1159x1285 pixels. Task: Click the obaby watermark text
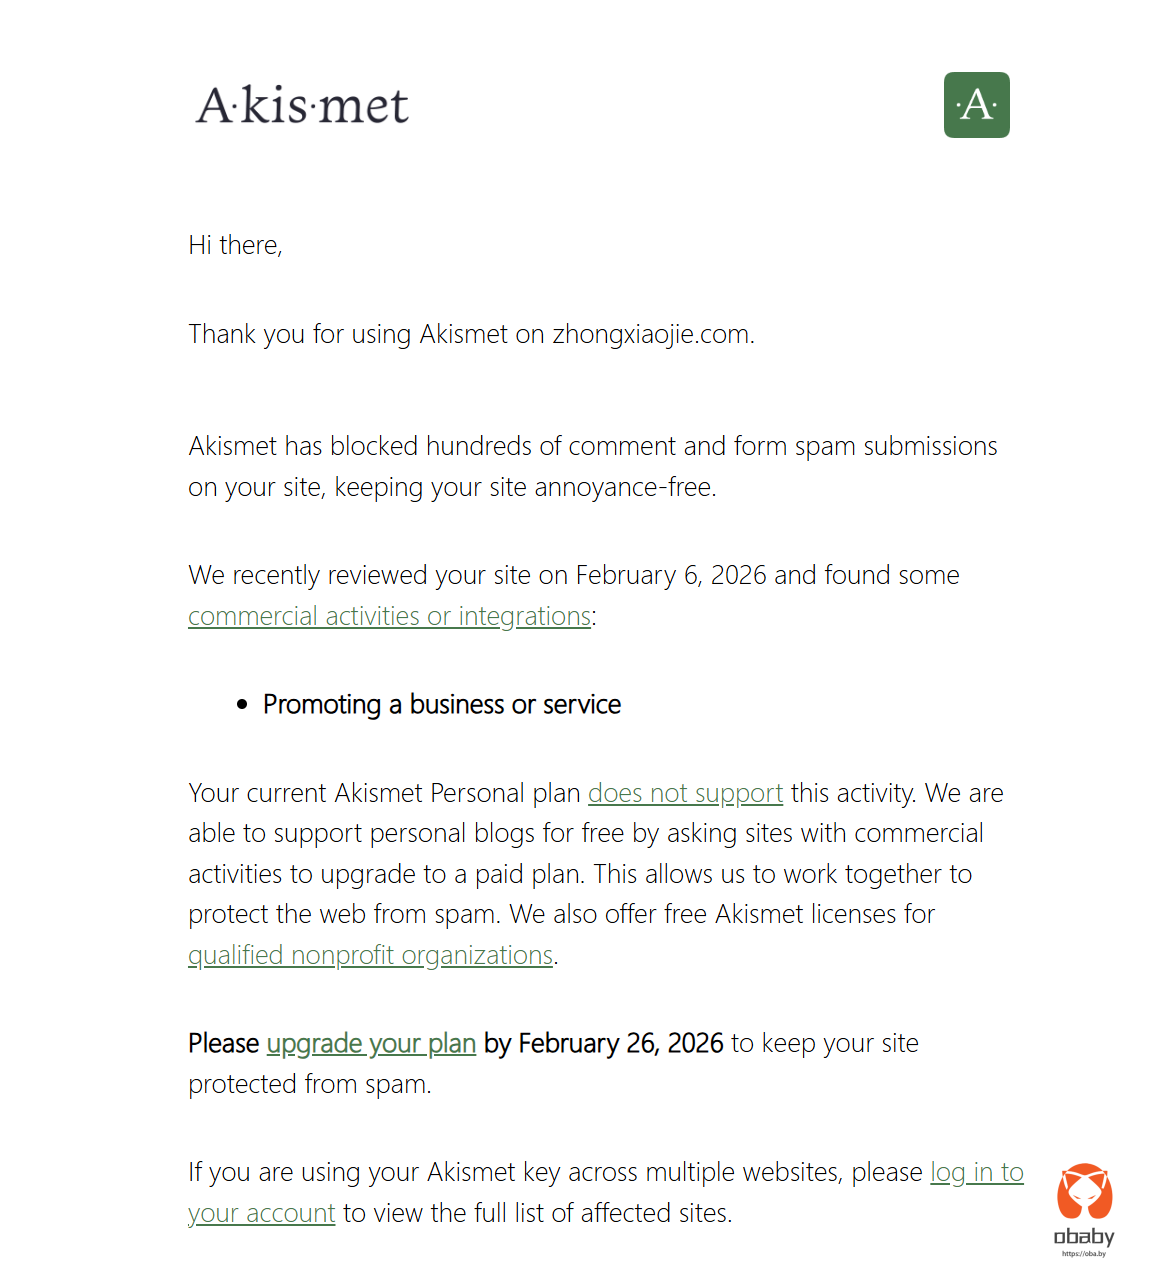tap(1084, 1237)
